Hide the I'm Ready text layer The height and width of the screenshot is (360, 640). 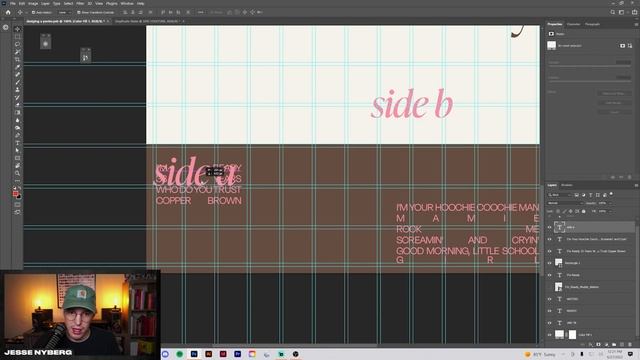[x=549, y=275]
